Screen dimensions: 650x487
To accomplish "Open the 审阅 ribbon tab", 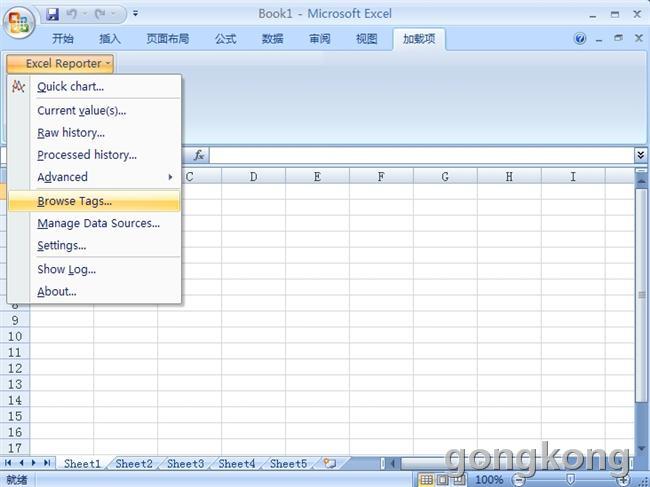I will click(320, 39).
